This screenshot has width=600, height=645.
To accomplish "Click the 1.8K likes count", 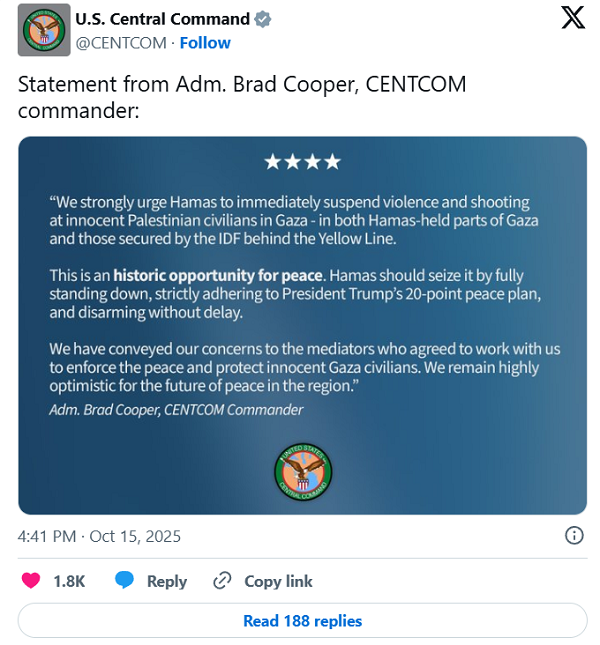I will tap(69, 581).
